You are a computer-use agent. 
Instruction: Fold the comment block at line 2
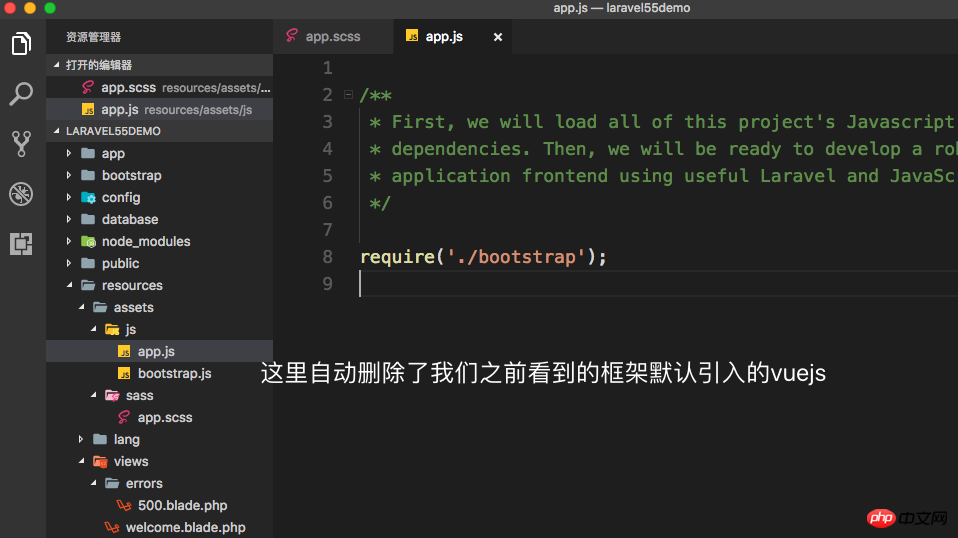coord(348,95)
